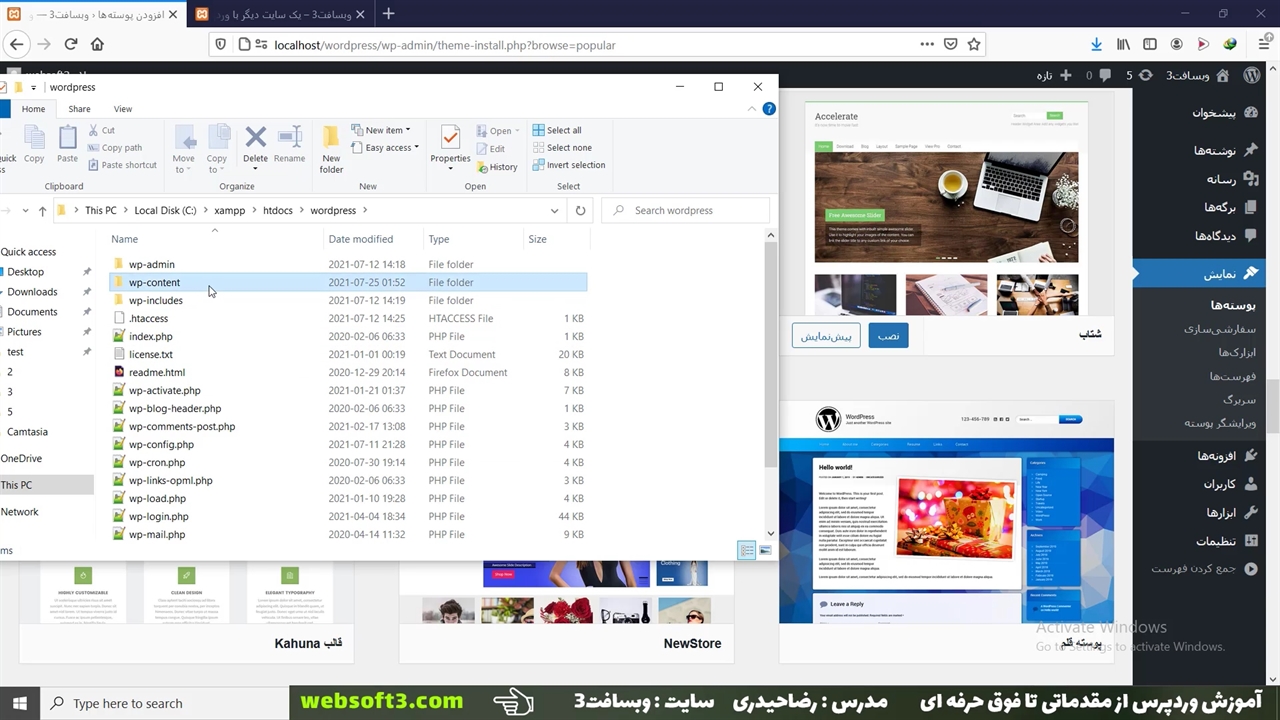Image resolution: width=1280 pixels, height=720 pixels.
Task: Click the refresh icon beside the address path
Action: tap(580, 211)
